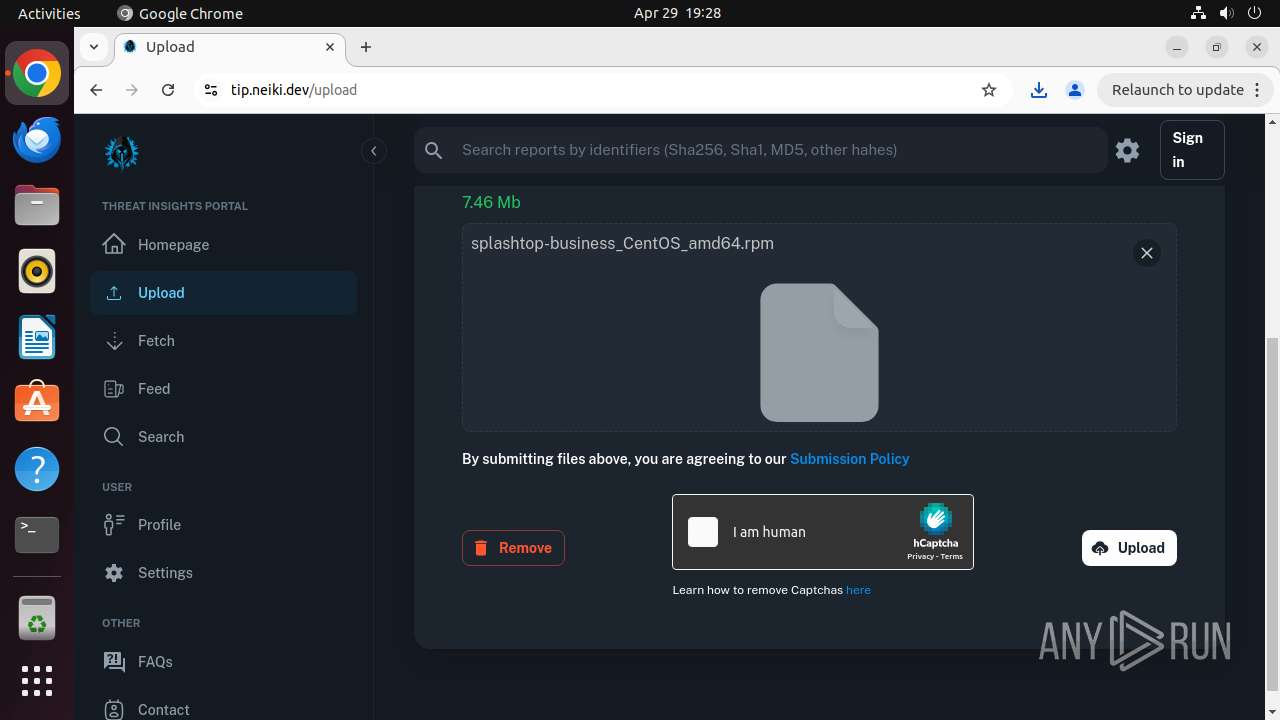Screen dimensions: 1280x720
Task: Open the hCaptcha Privacy link
Action: click(920, 556)
